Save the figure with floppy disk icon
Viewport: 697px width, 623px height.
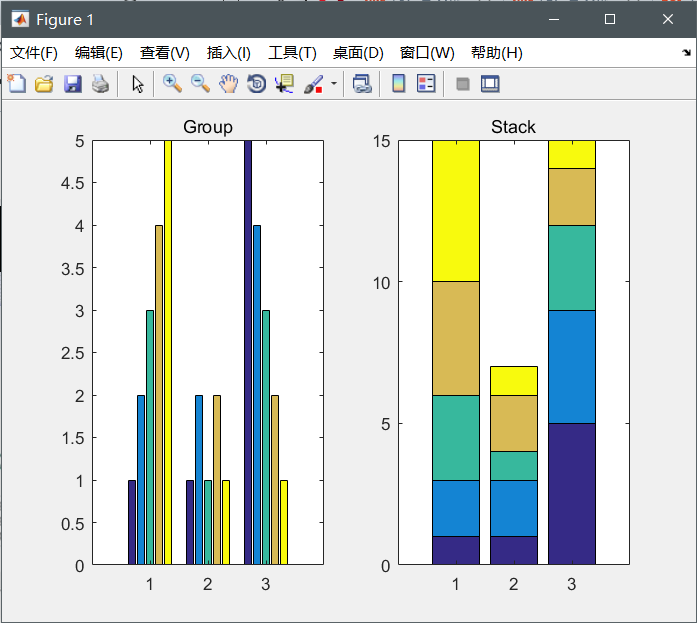(72, 84)
